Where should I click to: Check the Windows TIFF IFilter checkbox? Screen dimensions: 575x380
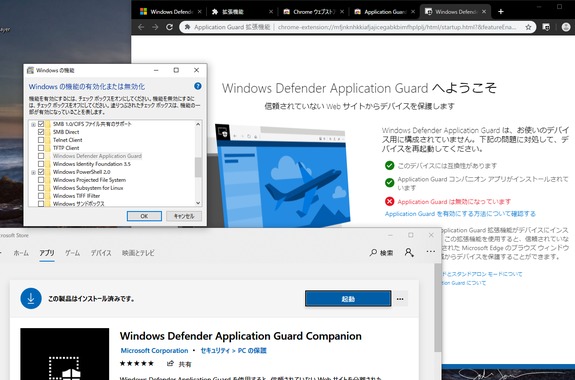pos(41,196)
